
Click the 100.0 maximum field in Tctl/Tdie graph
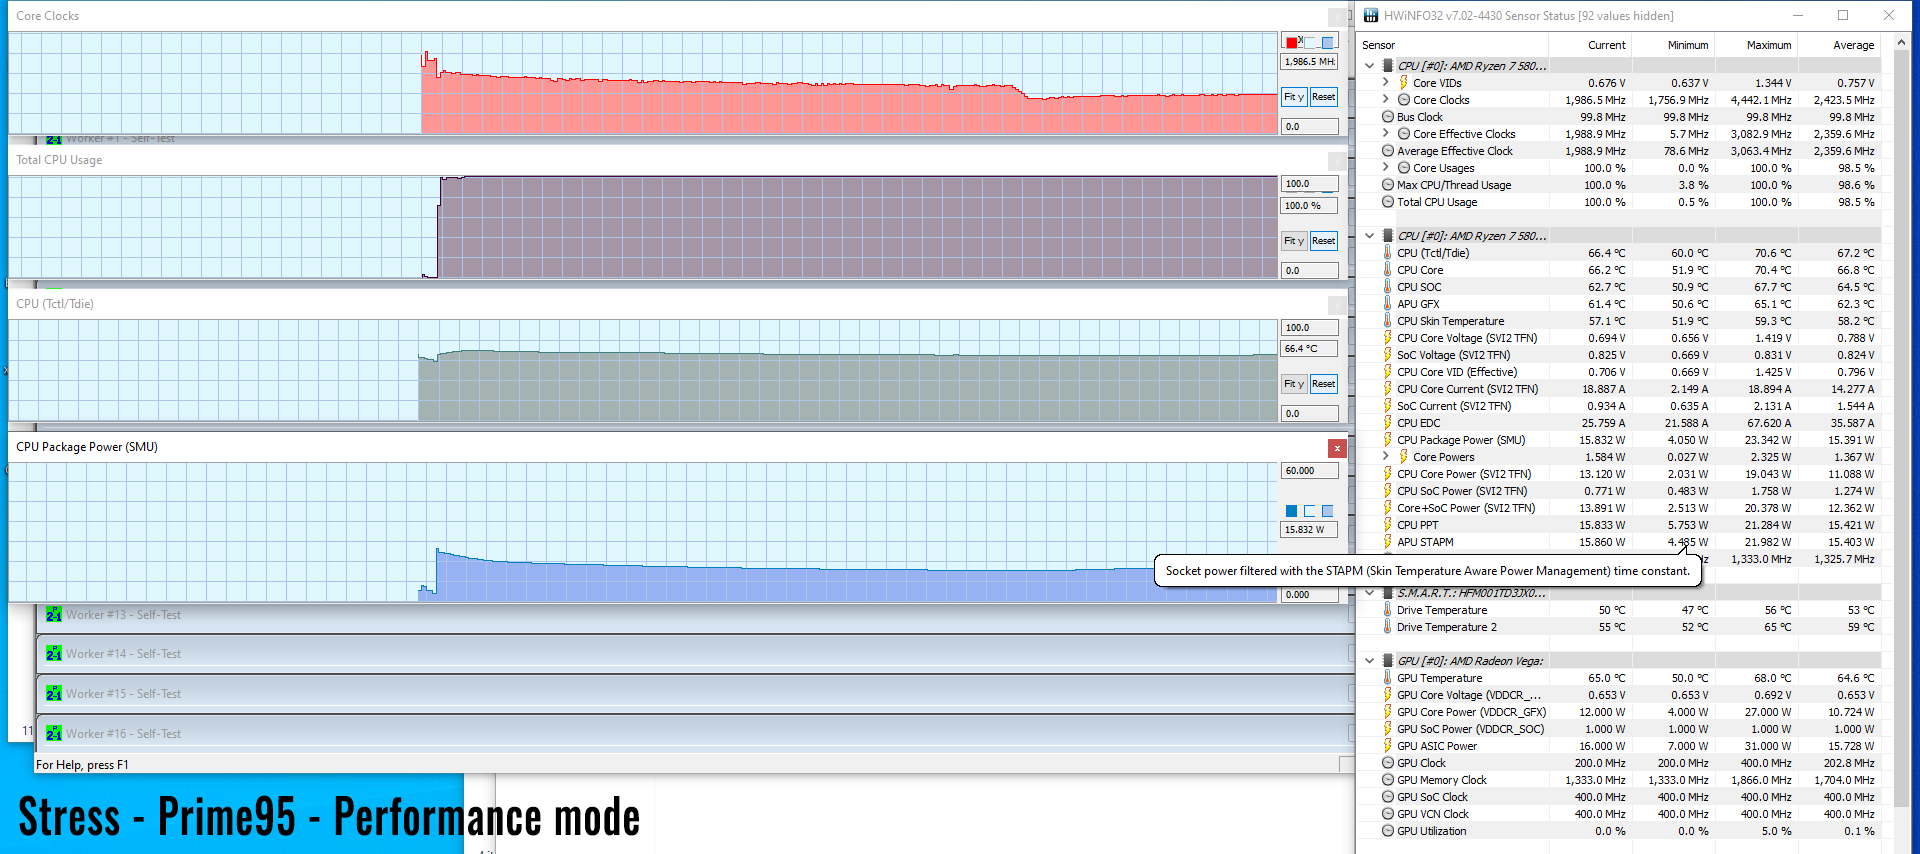tap(1310, 328)
